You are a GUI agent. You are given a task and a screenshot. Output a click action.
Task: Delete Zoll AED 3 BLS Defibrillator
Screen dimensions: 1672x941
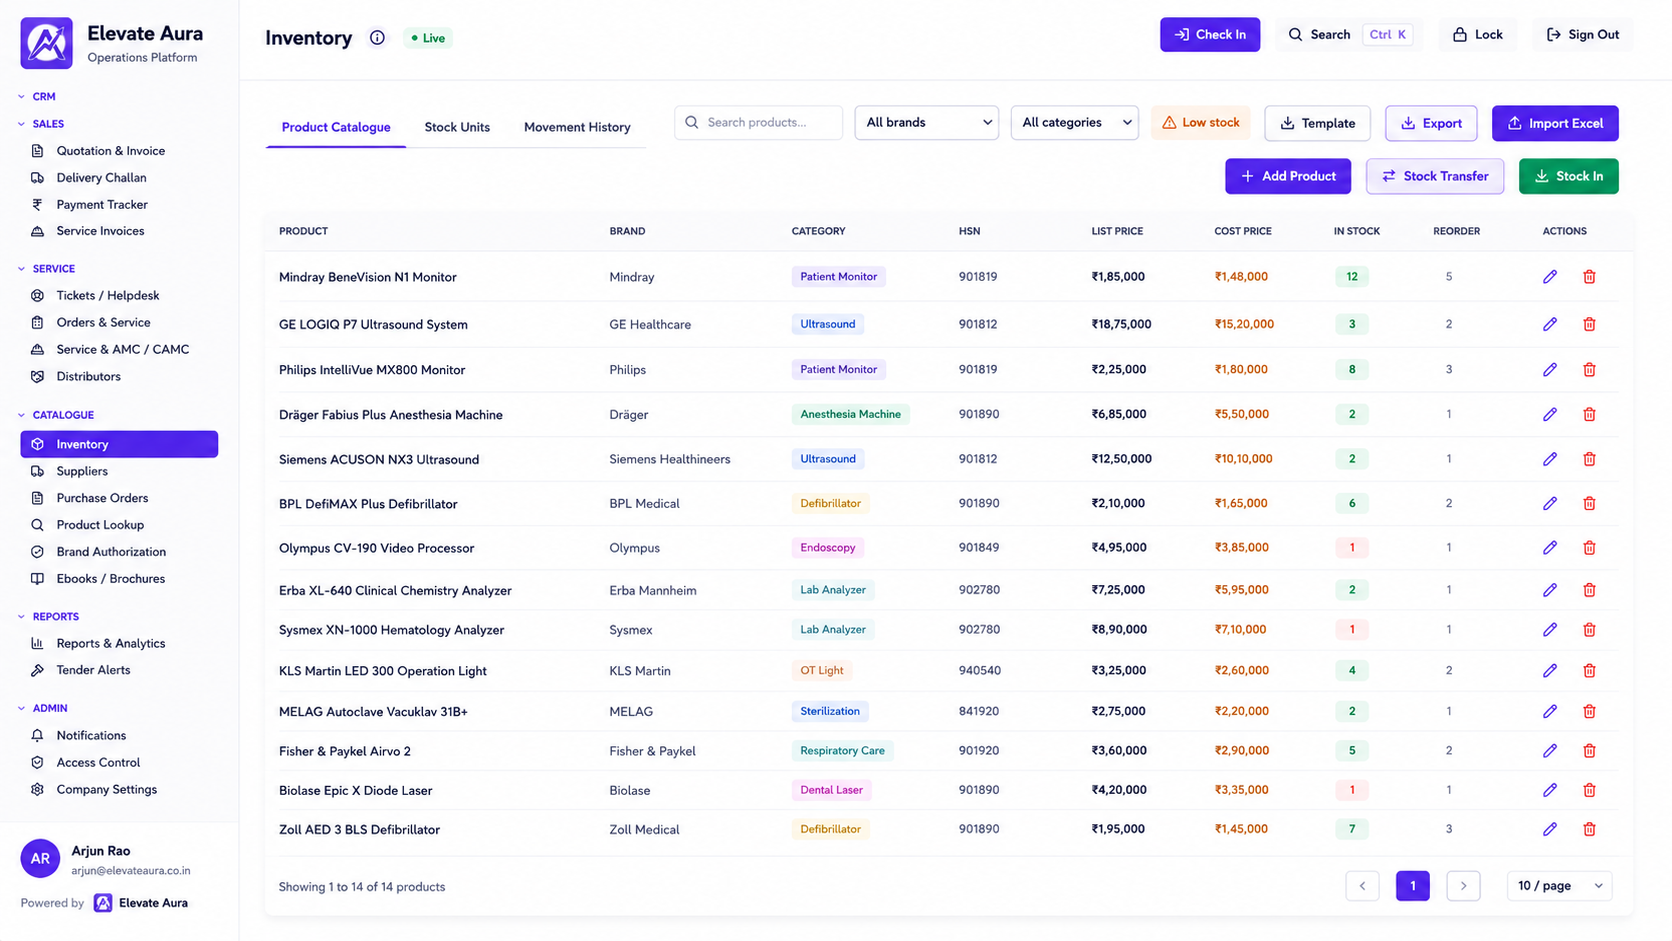pyautogui.click(x=1589, y=829)
